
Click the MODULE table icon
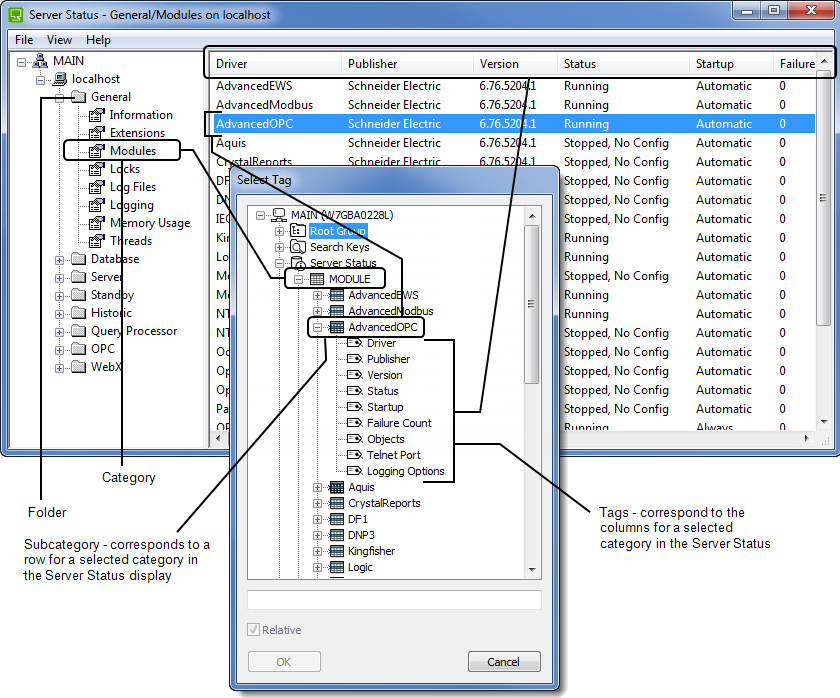point(316,279)
